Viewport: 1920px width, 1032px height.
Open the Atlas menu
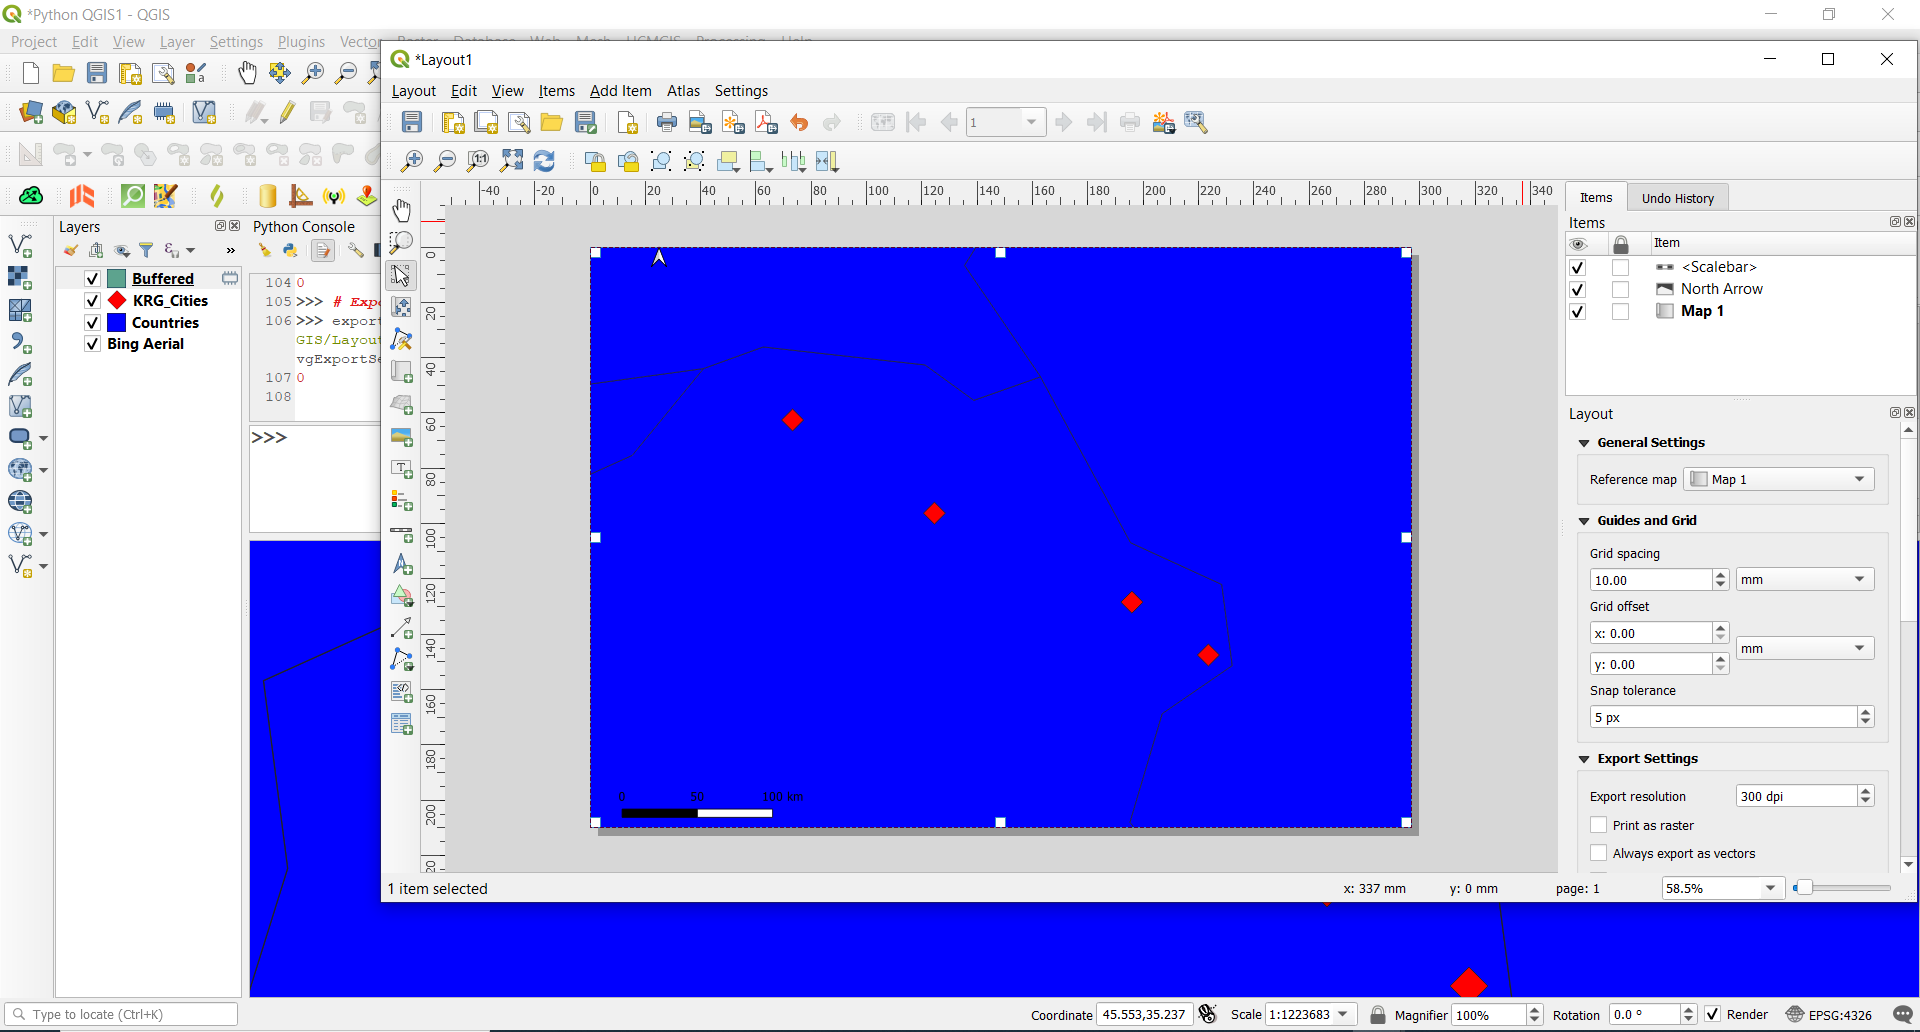click(x=683, y=91)
